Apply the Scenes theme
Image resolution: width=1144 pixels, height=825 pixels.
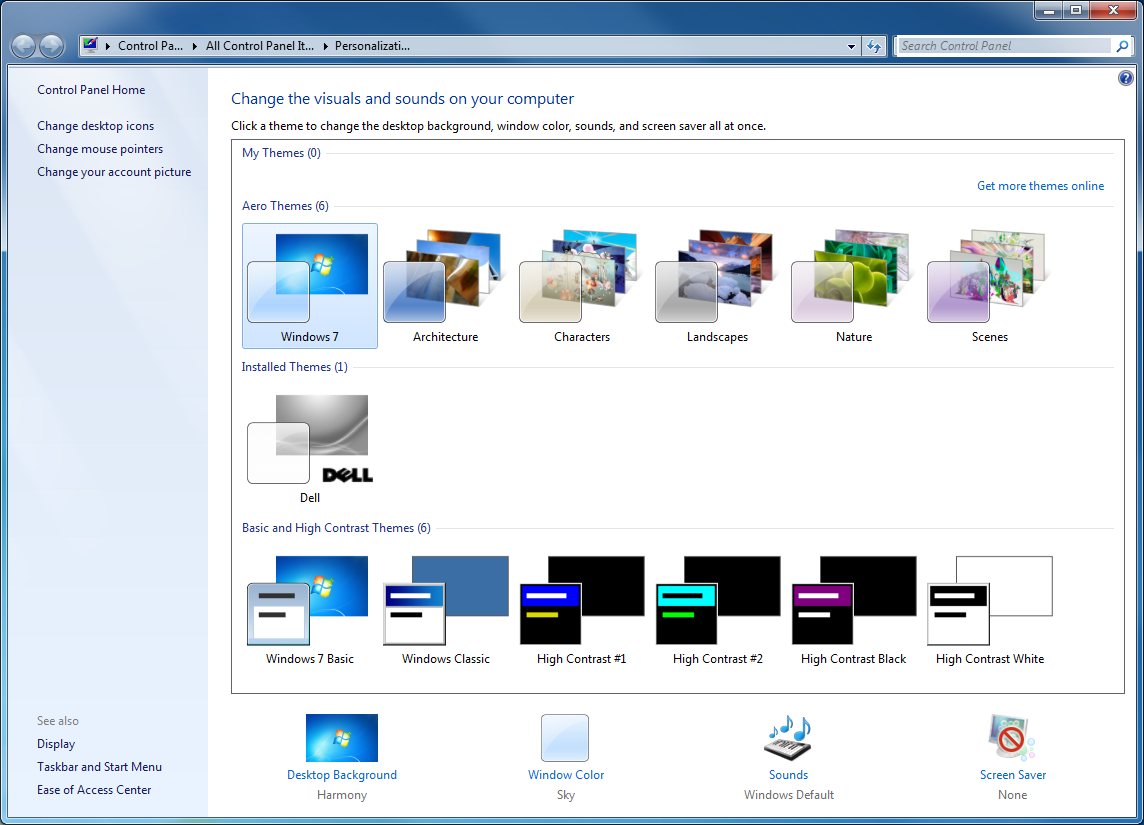click(x=989, y=286)
